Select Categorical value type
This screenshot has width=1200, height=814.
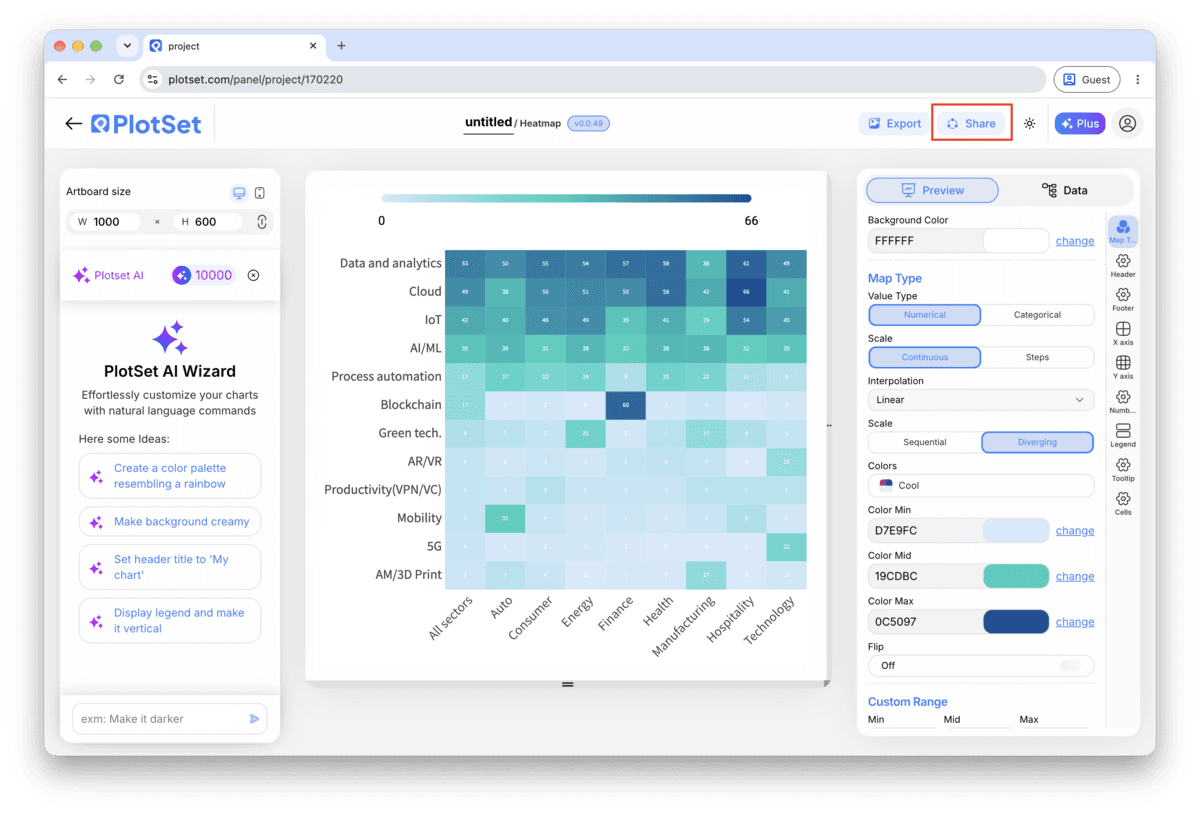coord(1037,314)
